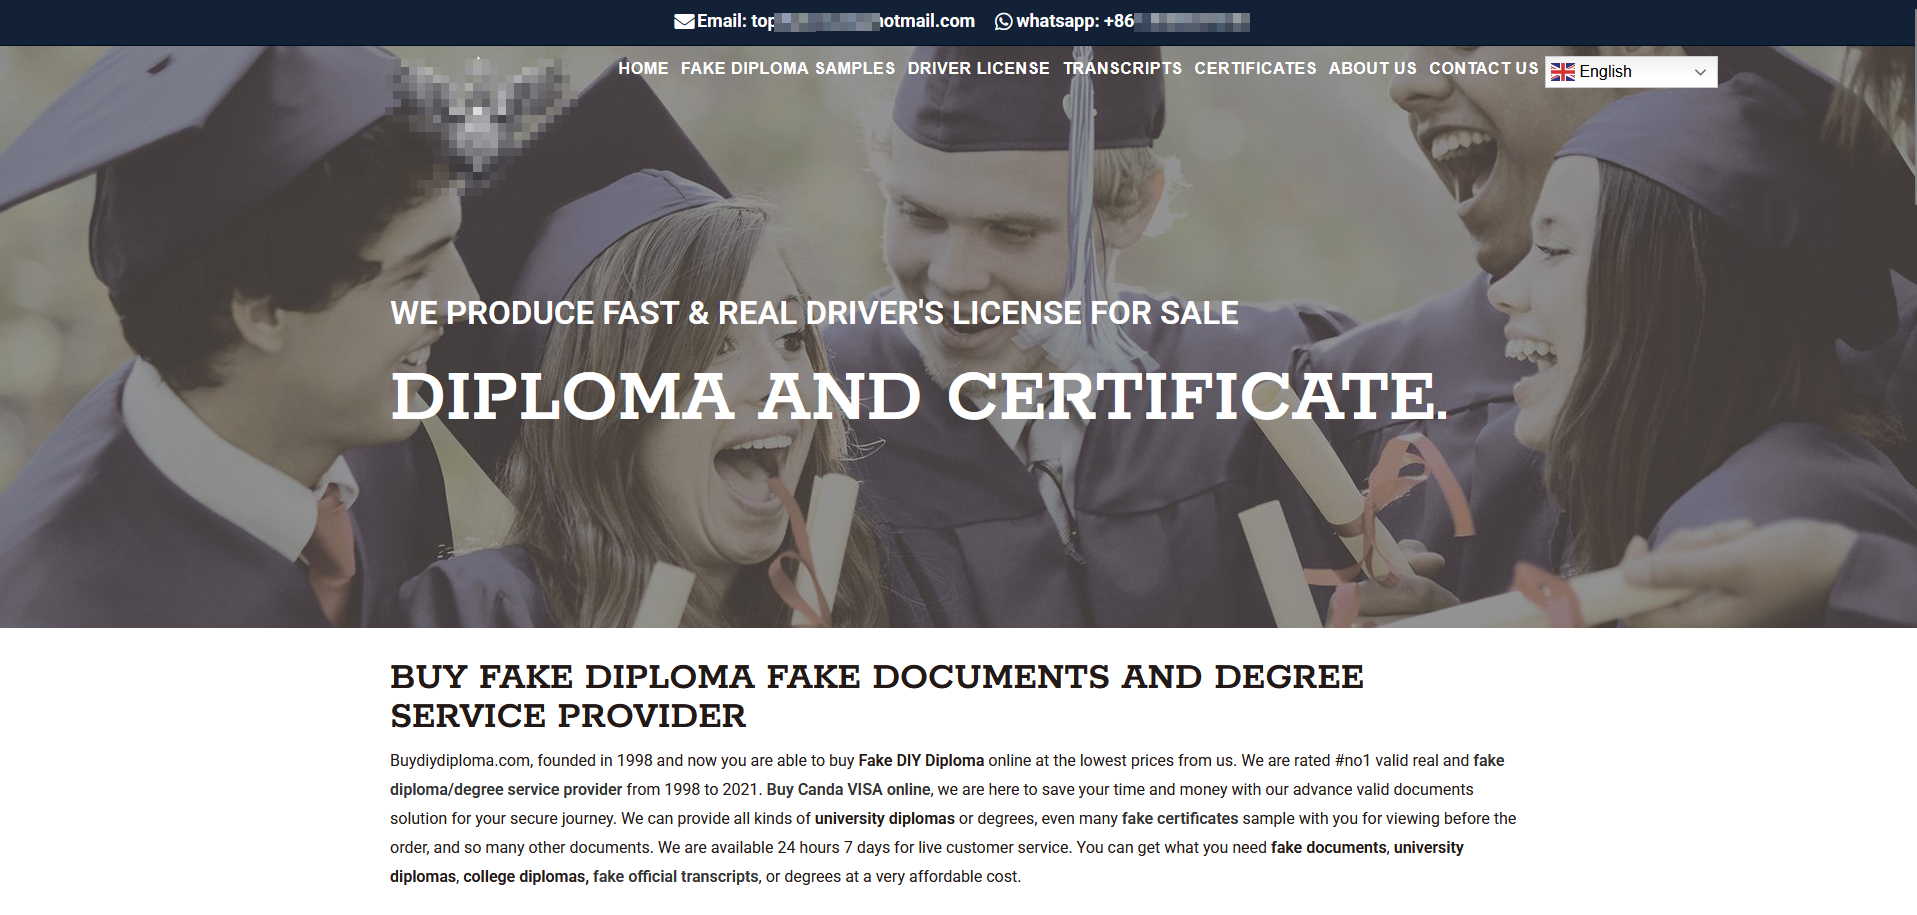Click the chevron arrow on language selector
This screenshot has height=915, width=1917.
[x=1700, y=72]
